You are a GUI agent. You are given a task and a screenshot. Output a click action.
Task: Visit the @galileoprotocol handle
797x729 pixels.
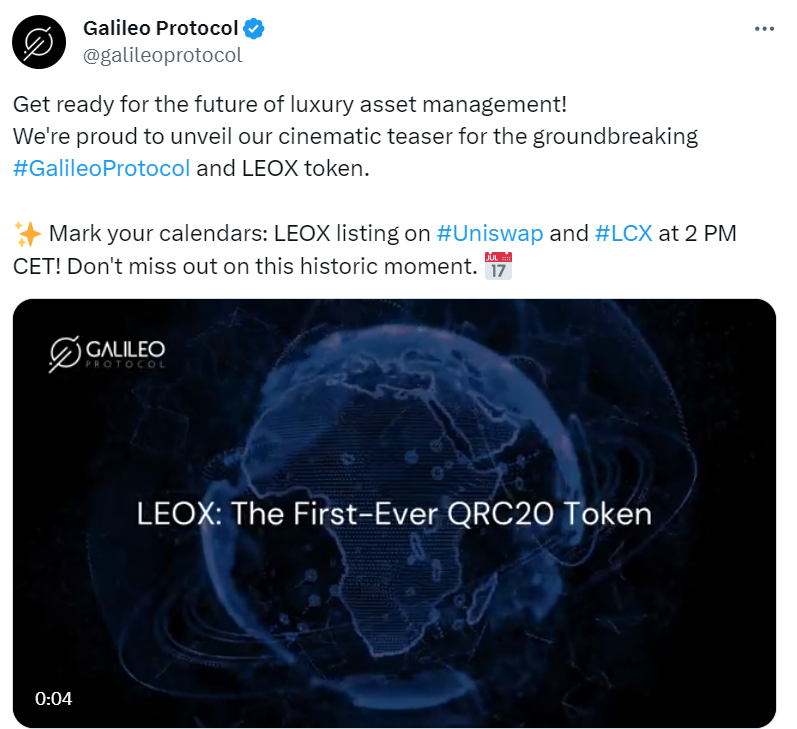pyautogui.click(x=162, y=55)
